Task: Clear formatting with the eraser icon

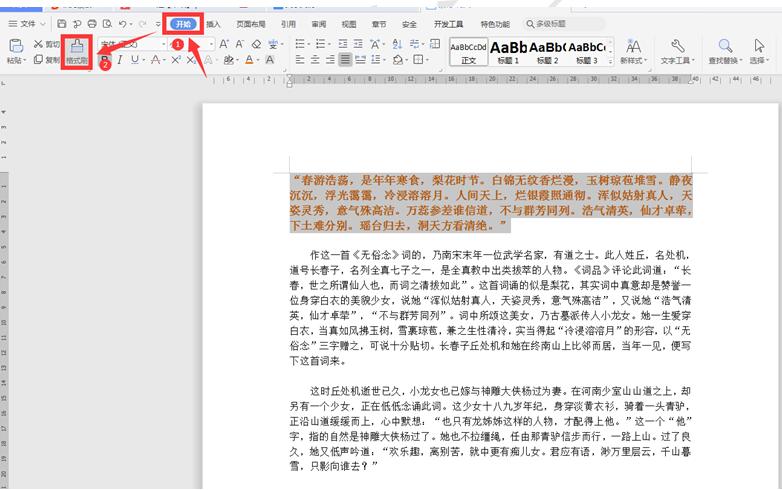Action: 256,44
